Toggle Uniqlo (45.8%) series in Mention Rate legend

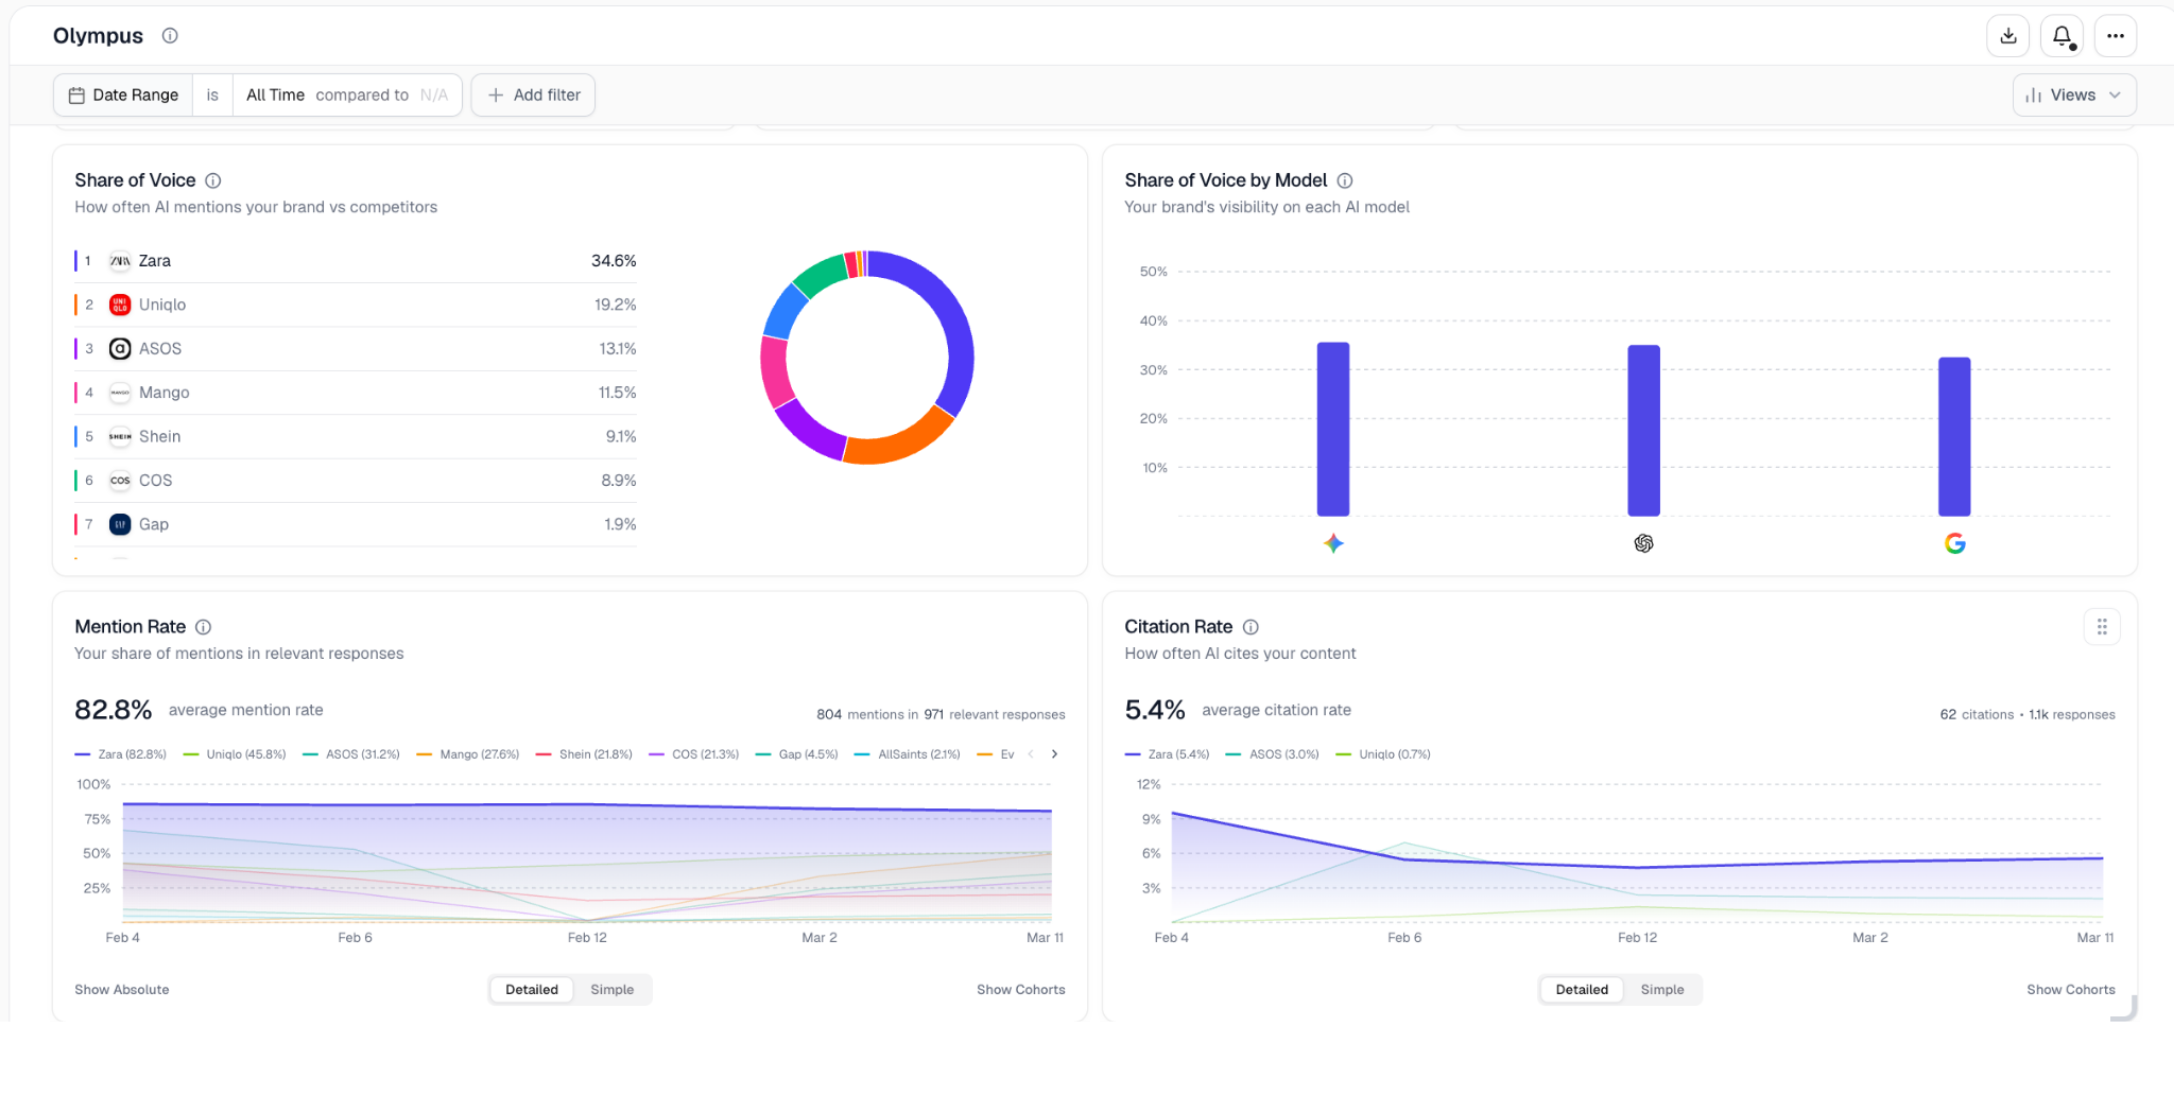click(x=235, y=755)
